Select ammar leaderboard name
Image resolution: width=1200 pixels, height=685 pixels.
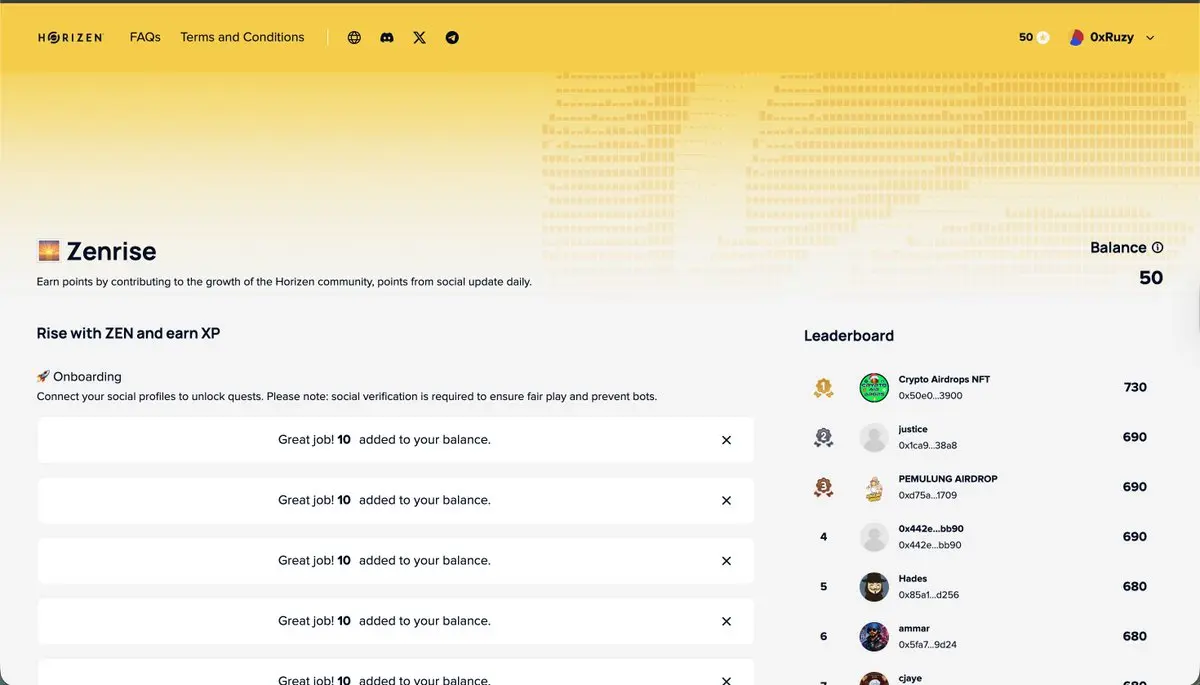point(914,629)
